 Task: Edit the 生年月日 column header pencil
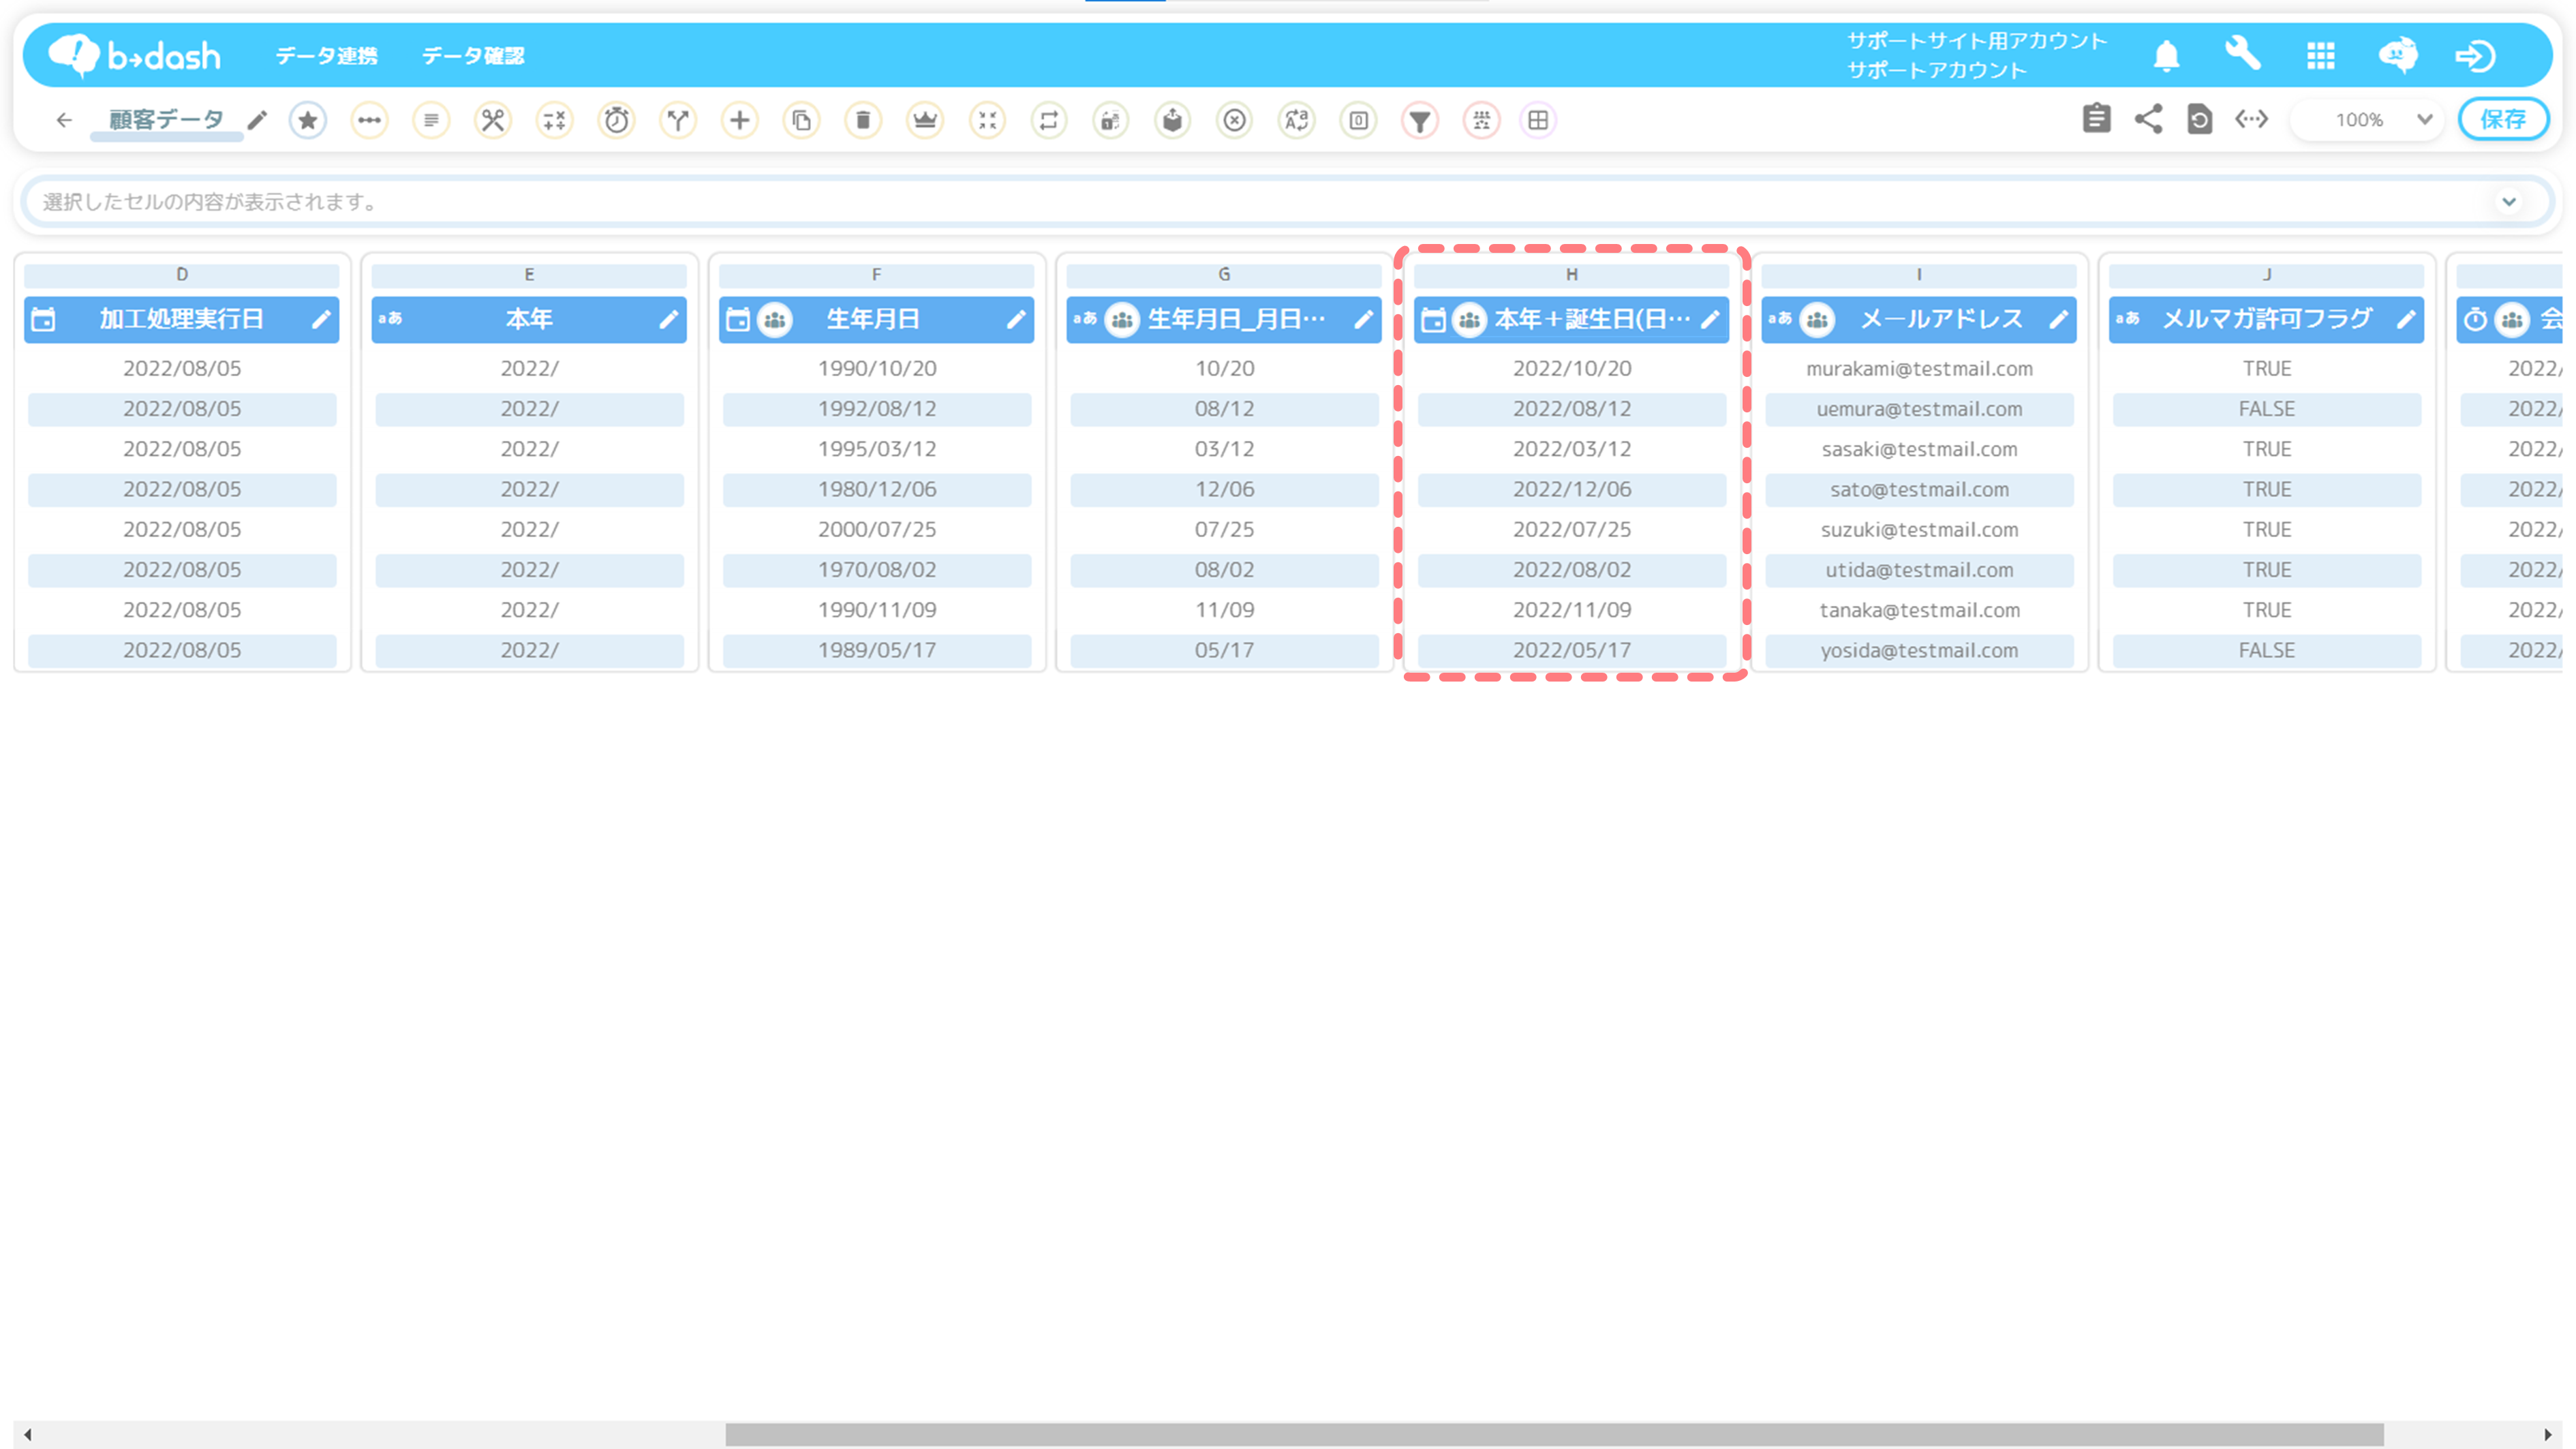pos(1016,319)
